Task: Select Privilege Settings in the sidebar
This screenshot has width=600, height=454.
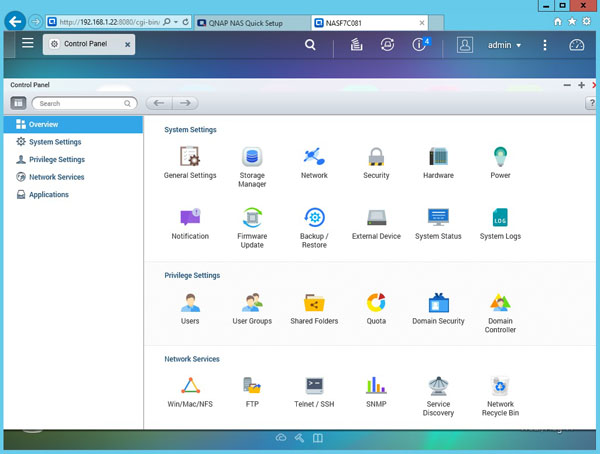Action: click(x=56, y=159)
